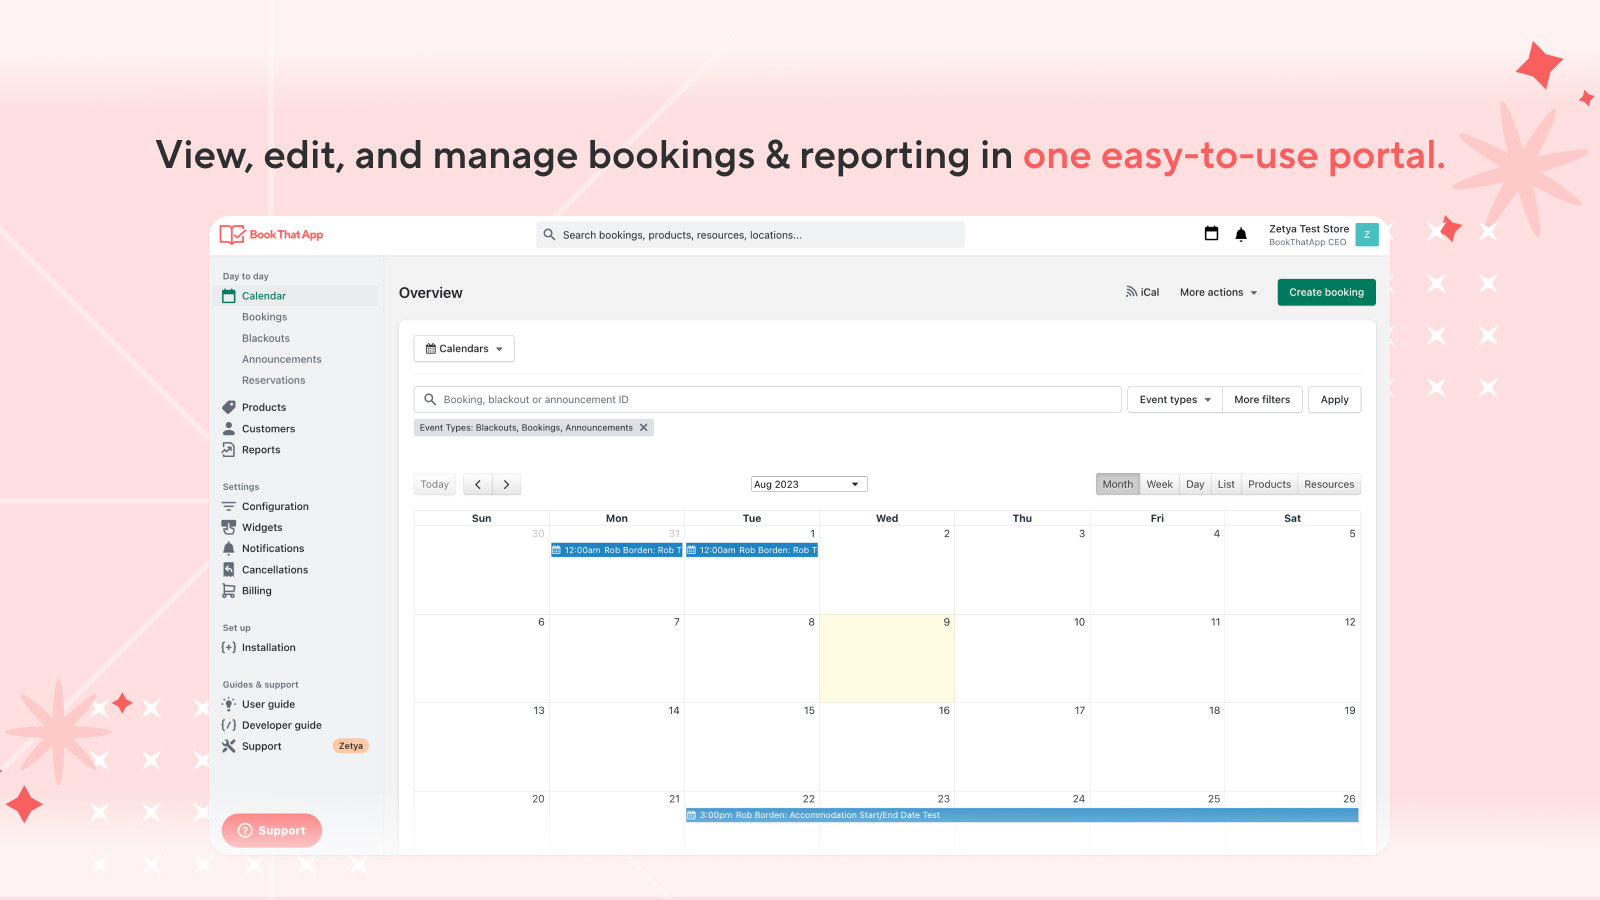Expand the Calendars dropdown
The image size is (1600, 900).
(x=464, y=349)
